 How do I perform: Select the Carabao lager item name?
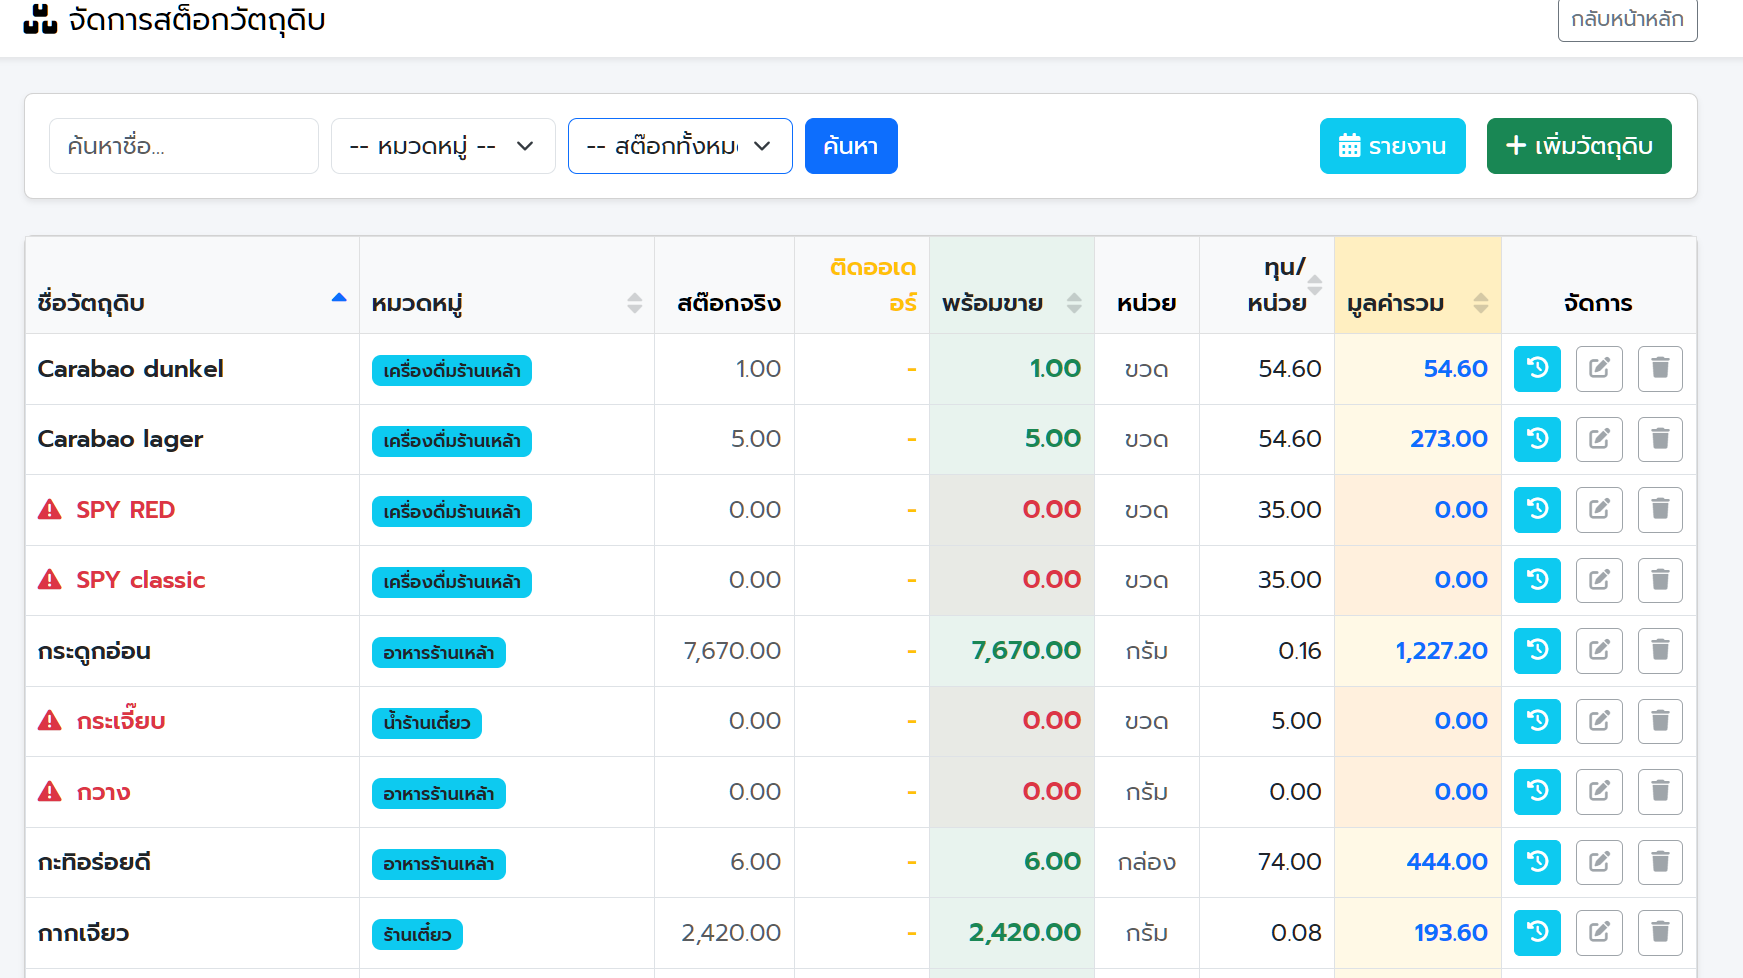pyautogui.click(x=120, y=439)
